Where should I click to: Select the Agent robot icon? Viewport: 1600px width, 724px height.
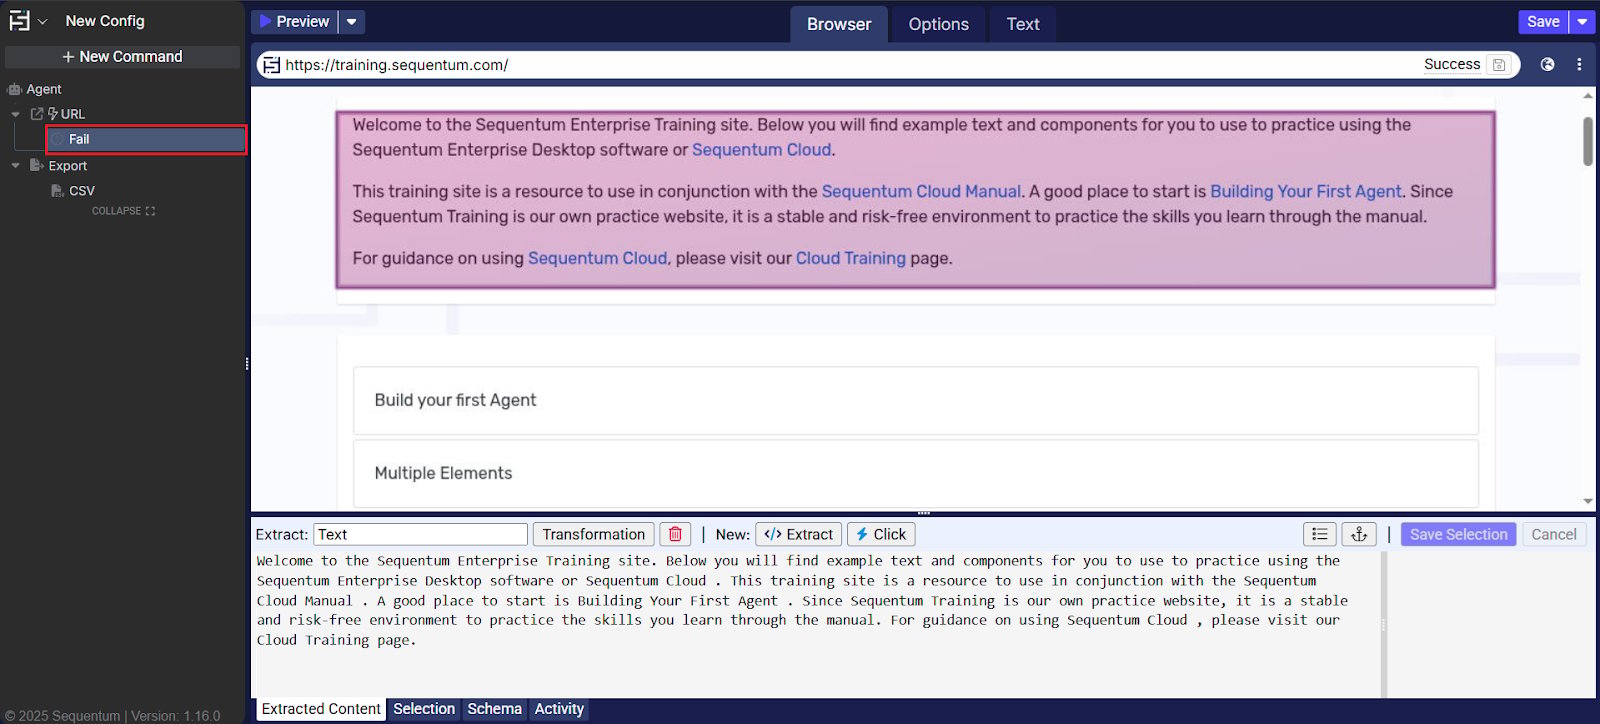click(14, 89)
